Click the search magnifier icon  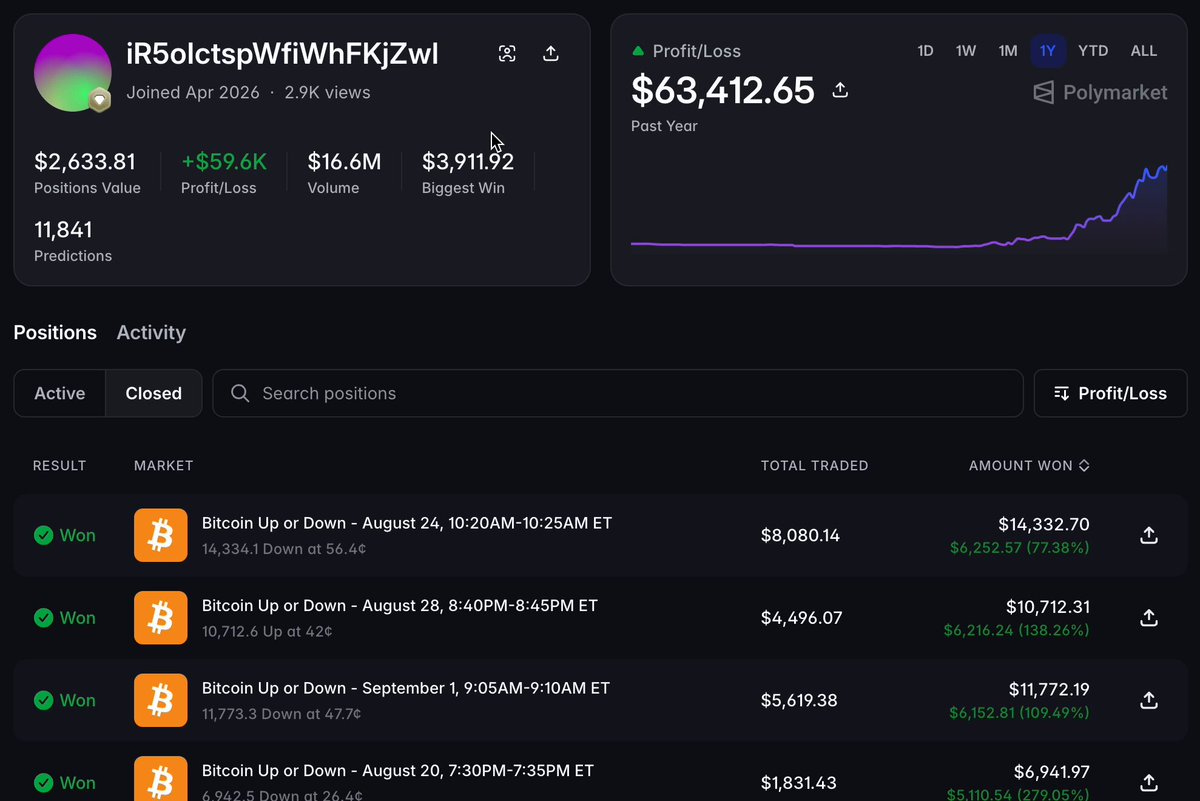click(x=240, y=393)
